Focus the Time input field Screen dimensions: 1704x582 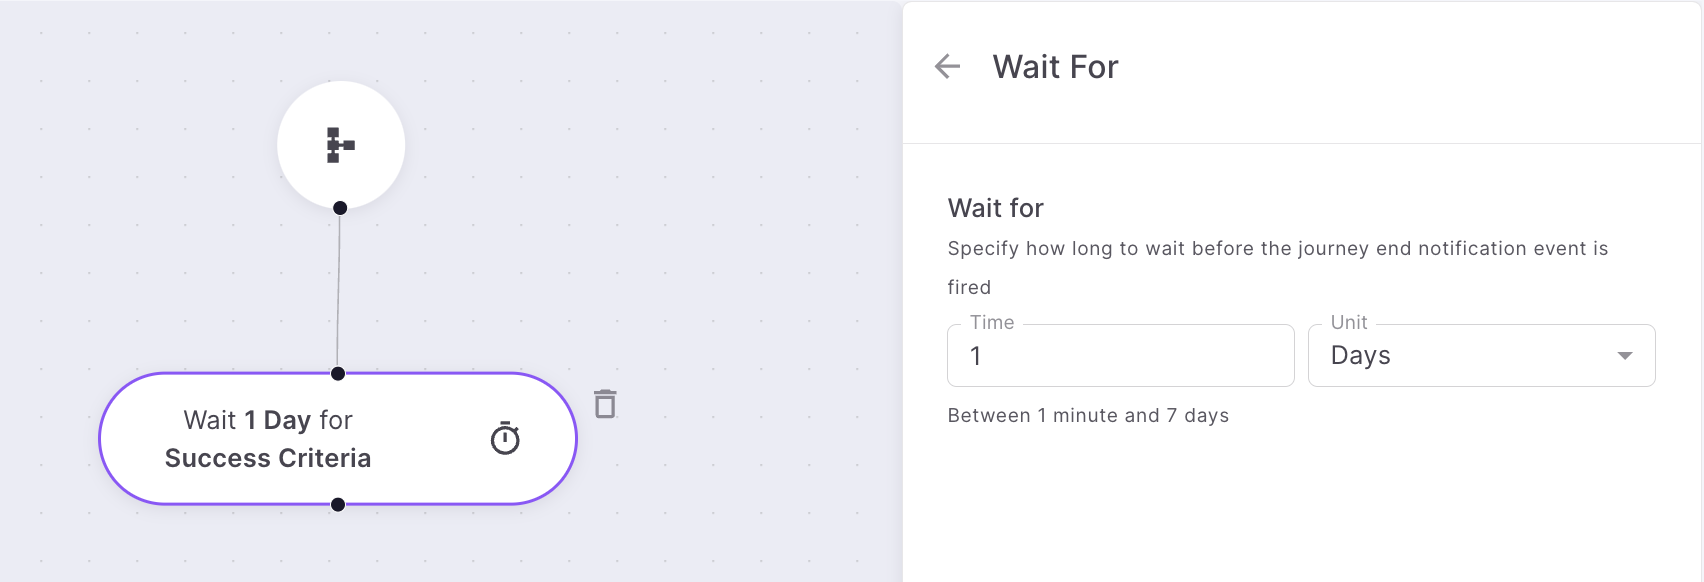click(1120, 355)
